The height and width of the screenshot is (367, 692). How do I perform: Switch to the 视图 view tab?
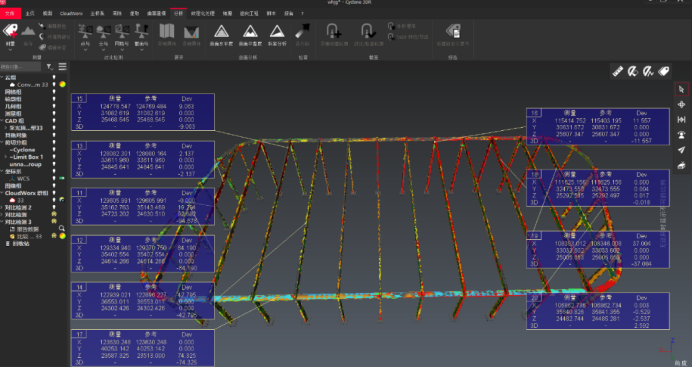pyautogui.click(x=48, y=13)
